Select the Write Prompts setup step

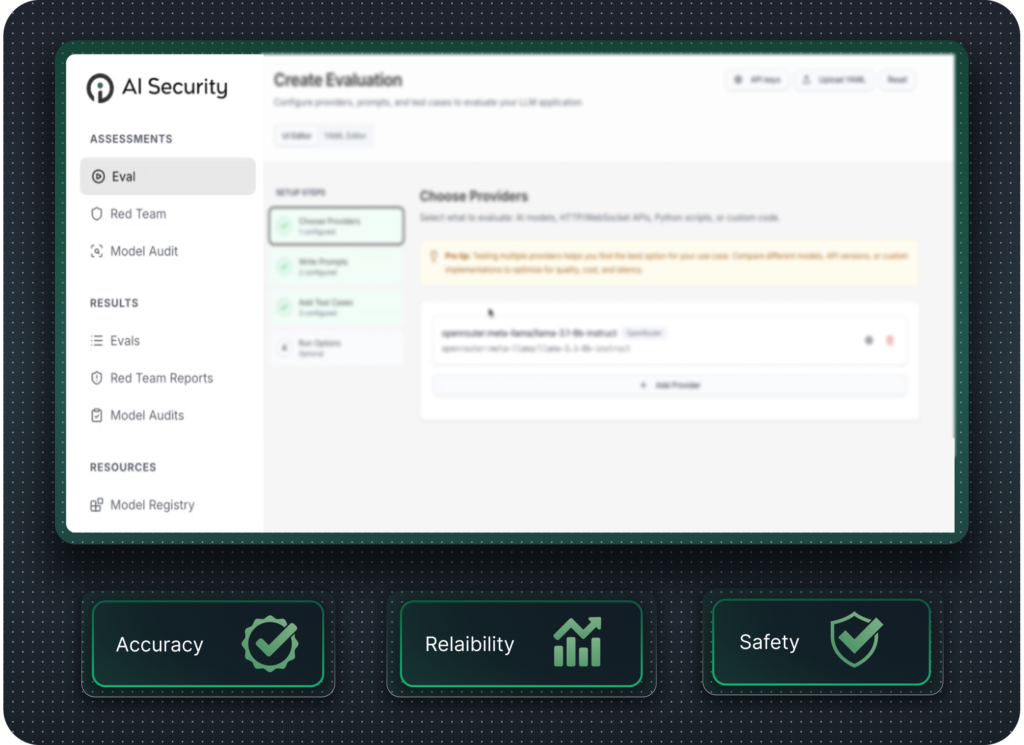(336, 267)
